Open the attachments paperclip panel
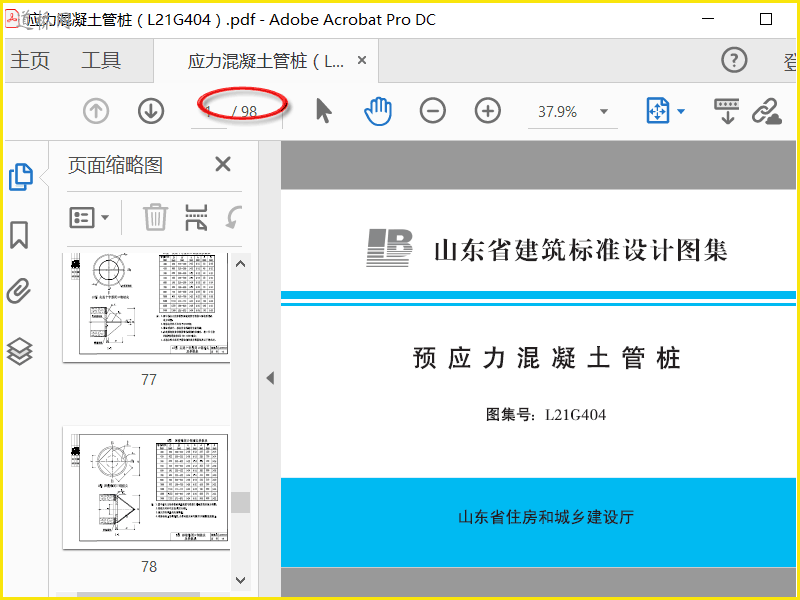The width and height of the screenshot is (800, 600). (x=19, y=291)
